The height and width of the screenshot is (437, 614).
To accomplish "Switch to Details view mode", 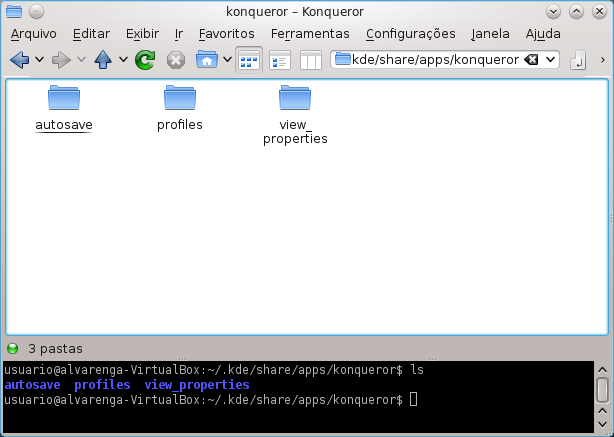I will (280, 60).
